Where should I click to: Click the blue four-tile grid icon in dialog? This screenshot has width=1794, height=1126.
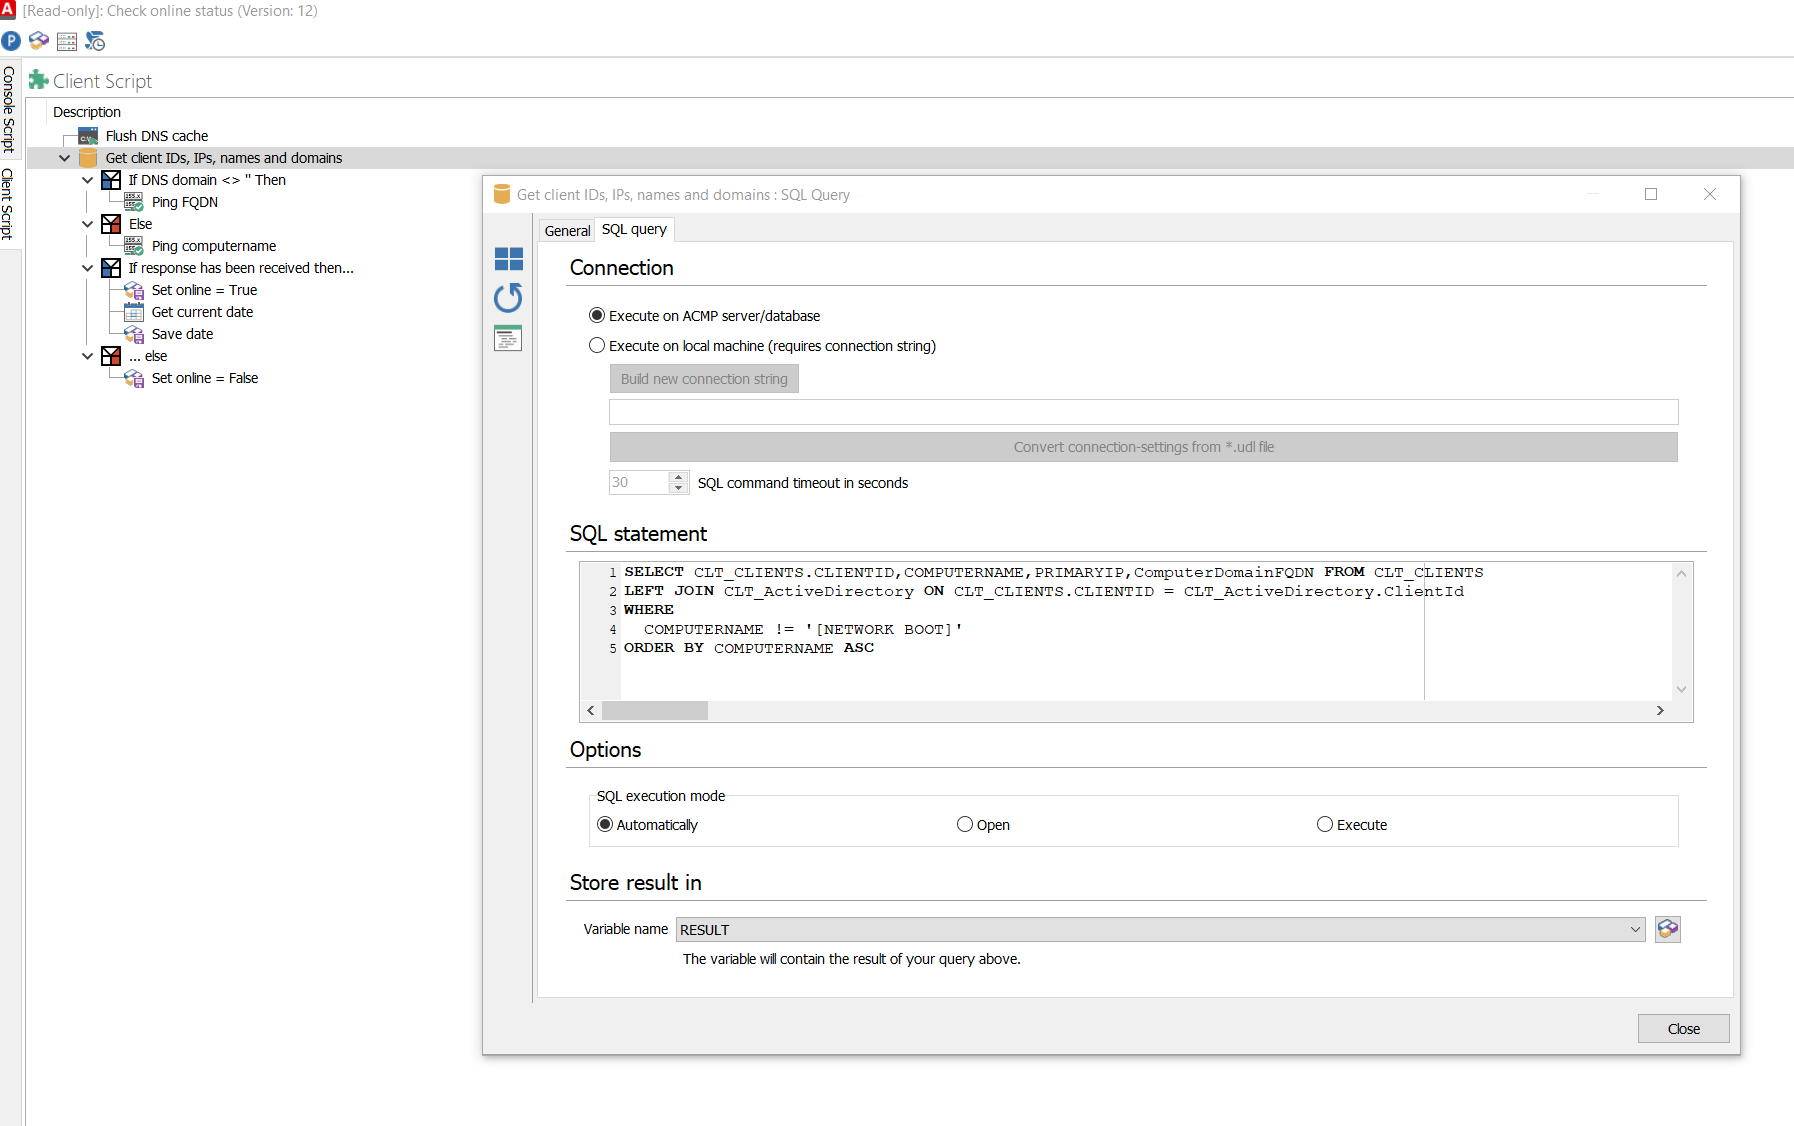(x=508, y=259)
